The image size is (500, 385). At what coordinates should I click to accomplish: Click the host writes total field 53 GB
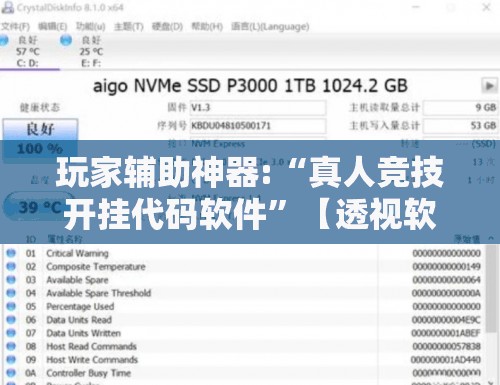pyautogui.click(x=461, y=126)
